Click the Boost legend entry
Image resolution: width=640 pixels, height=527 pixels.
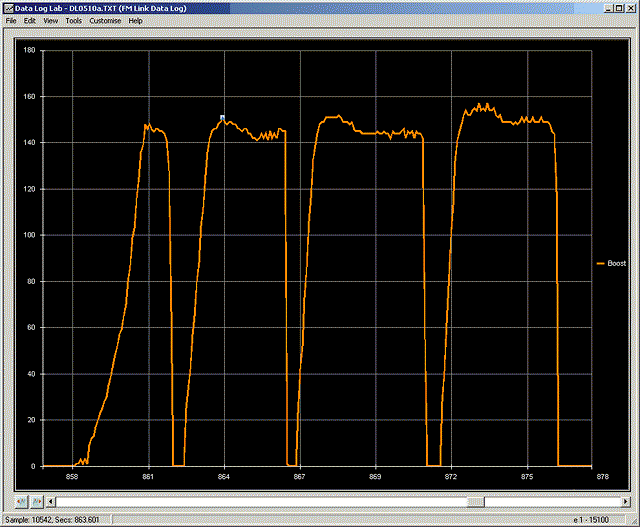tap(611, 264)
